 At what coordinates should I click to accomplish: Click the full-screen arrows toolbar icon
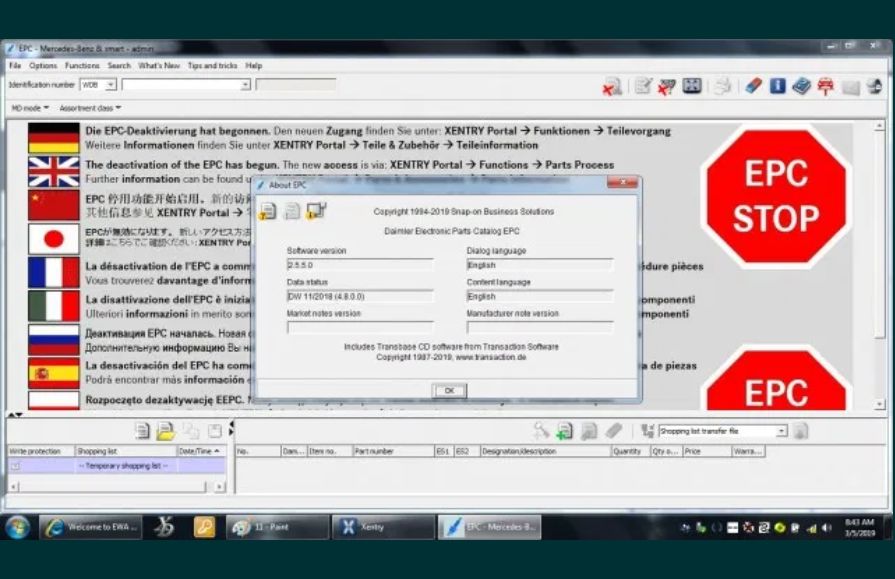point(692,86)
